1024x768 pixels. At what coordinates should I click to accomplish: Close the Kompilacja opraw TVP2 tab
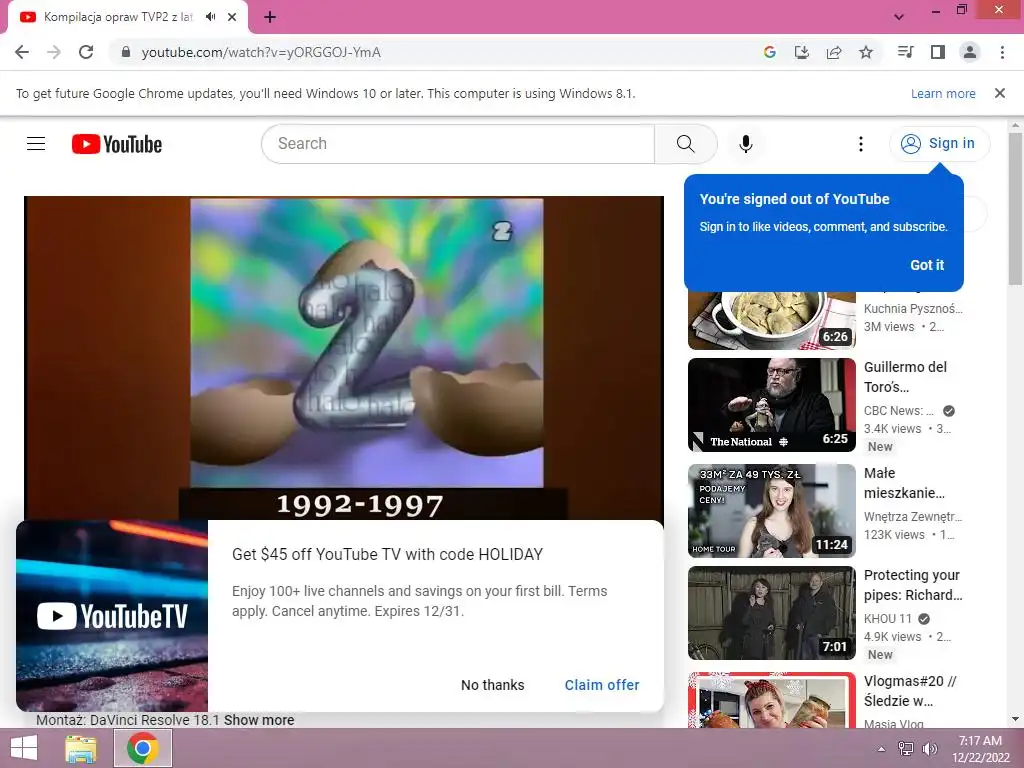click(x=232, y=17)
